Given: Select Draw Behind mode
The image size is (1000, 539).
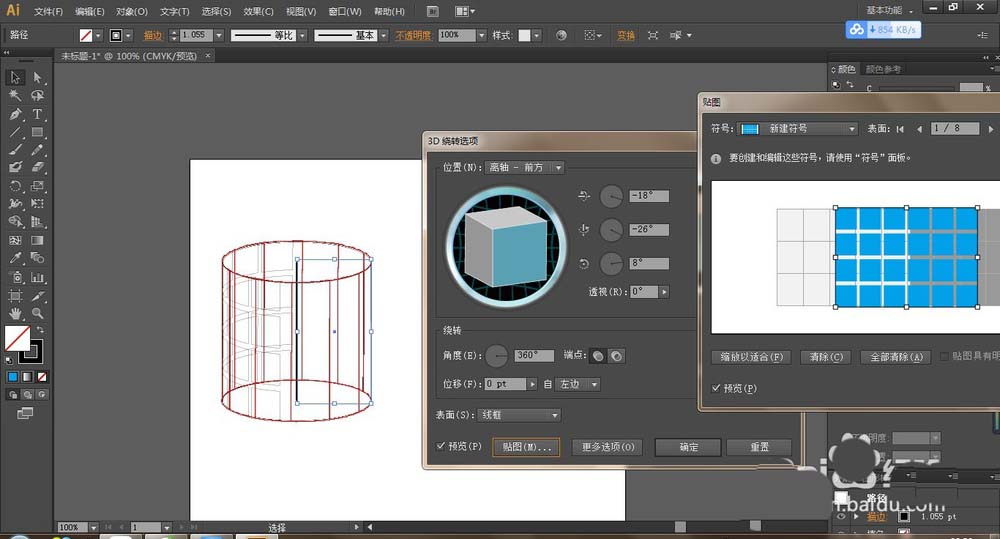Looking at the screenshot, I should (x=27, y=395).
